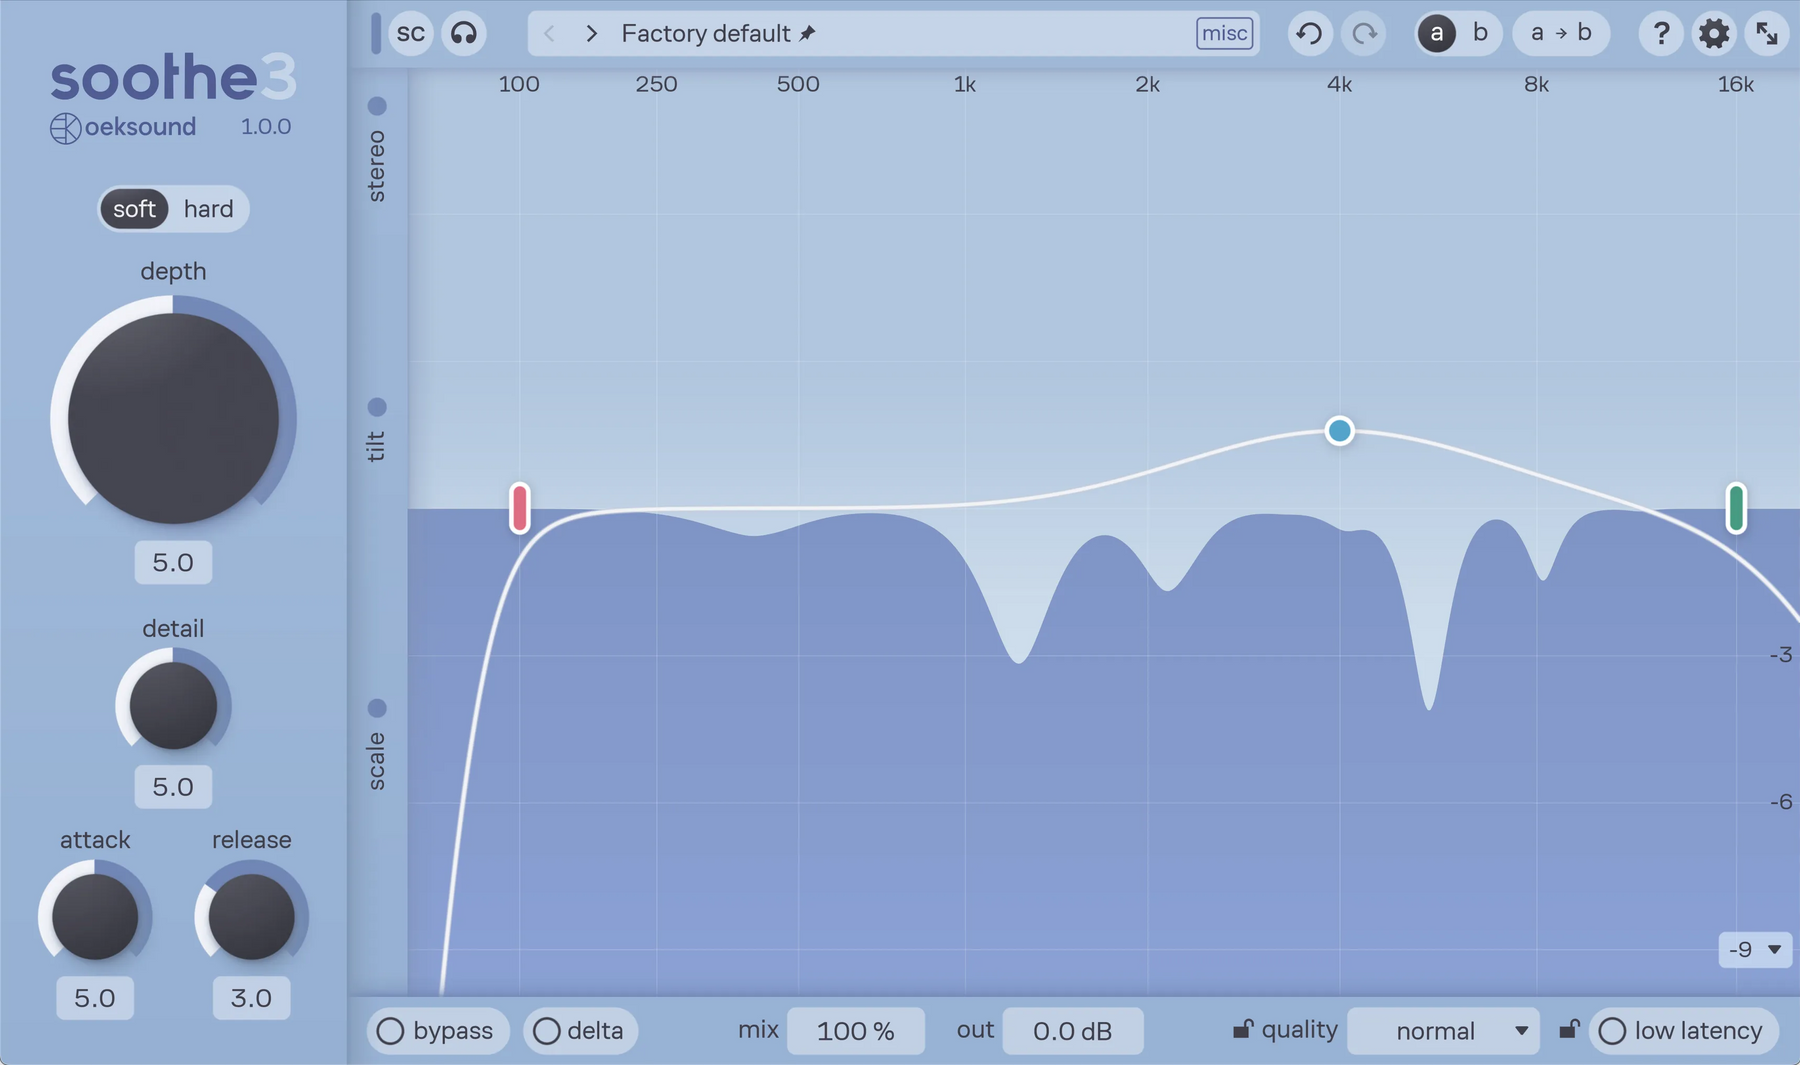Click the 100 frequency label

tap(519, 85)
